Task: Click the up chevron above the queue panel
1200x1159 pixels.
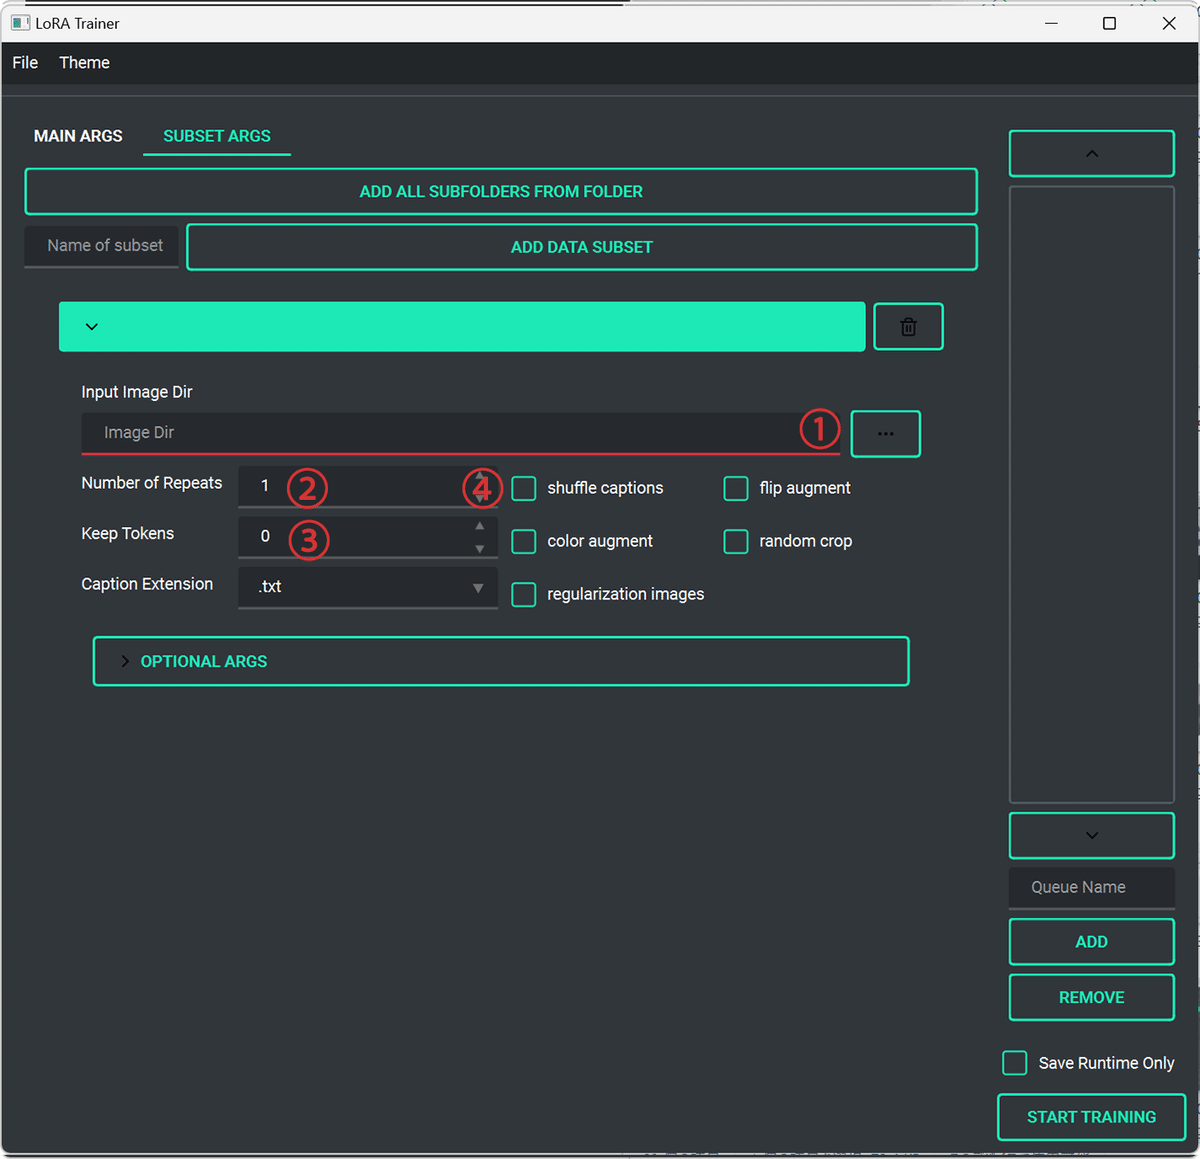Action: [1091, 153]
